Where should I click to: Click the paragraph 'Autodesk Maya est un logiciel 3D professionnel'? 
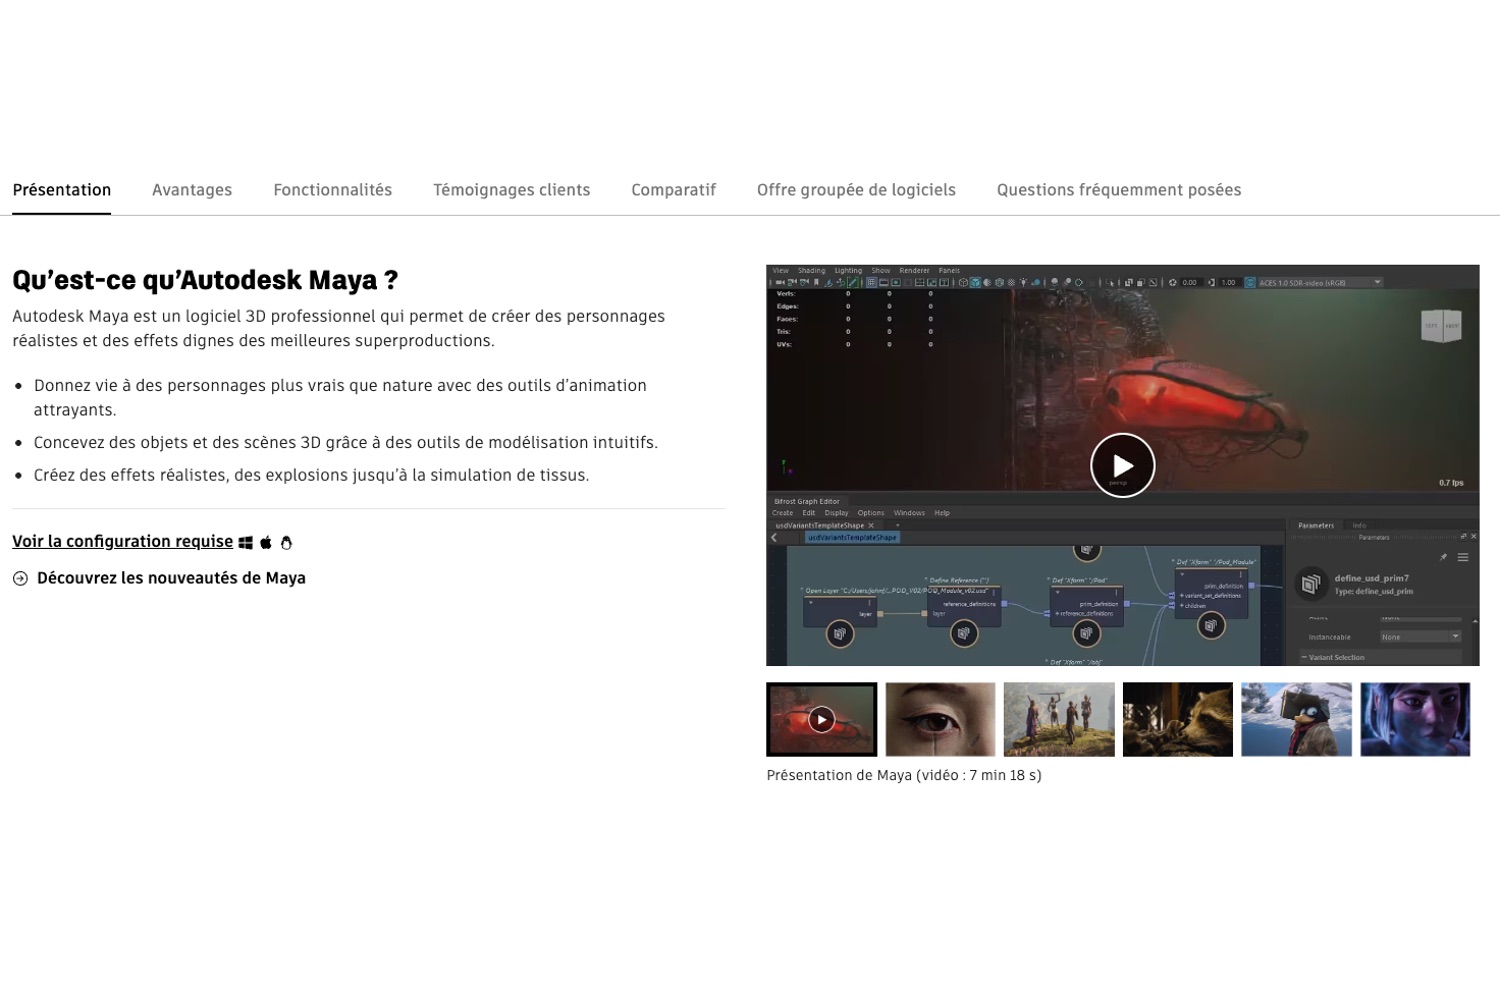(338, 328)
